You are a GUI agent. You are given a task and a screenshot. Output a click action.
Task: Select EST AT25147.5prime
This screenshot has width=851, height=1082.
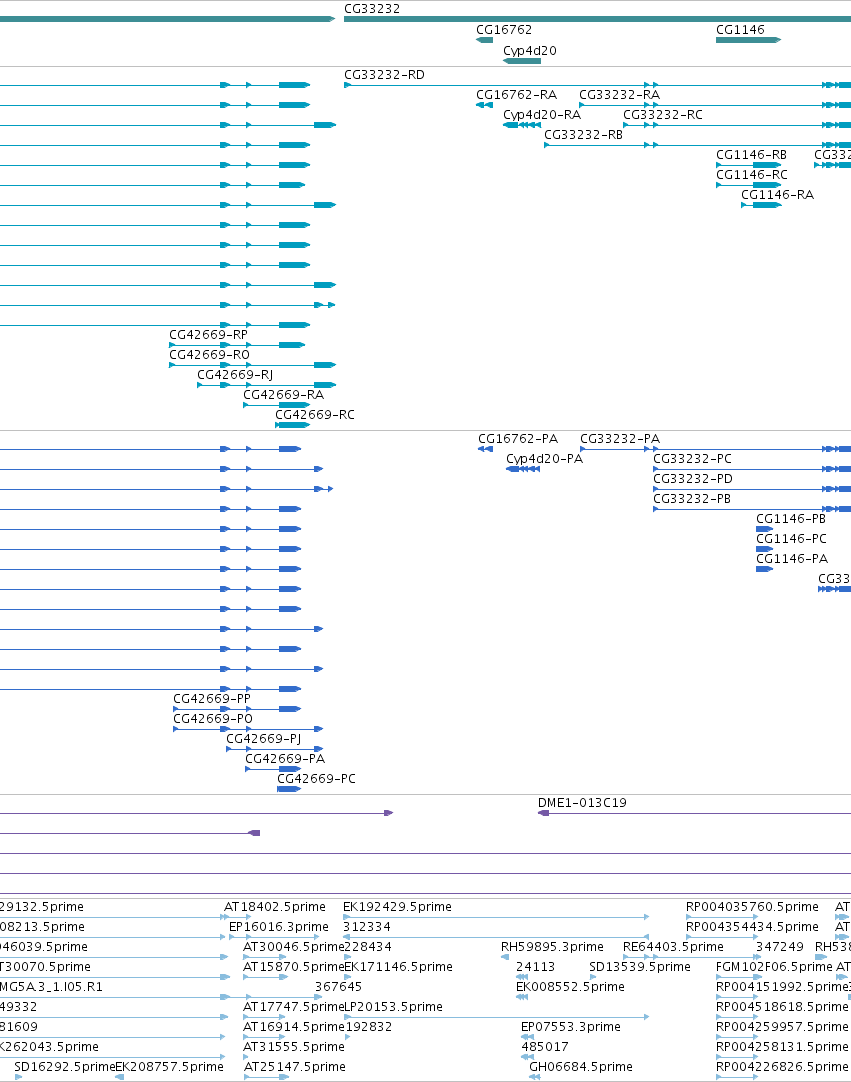295,1068
